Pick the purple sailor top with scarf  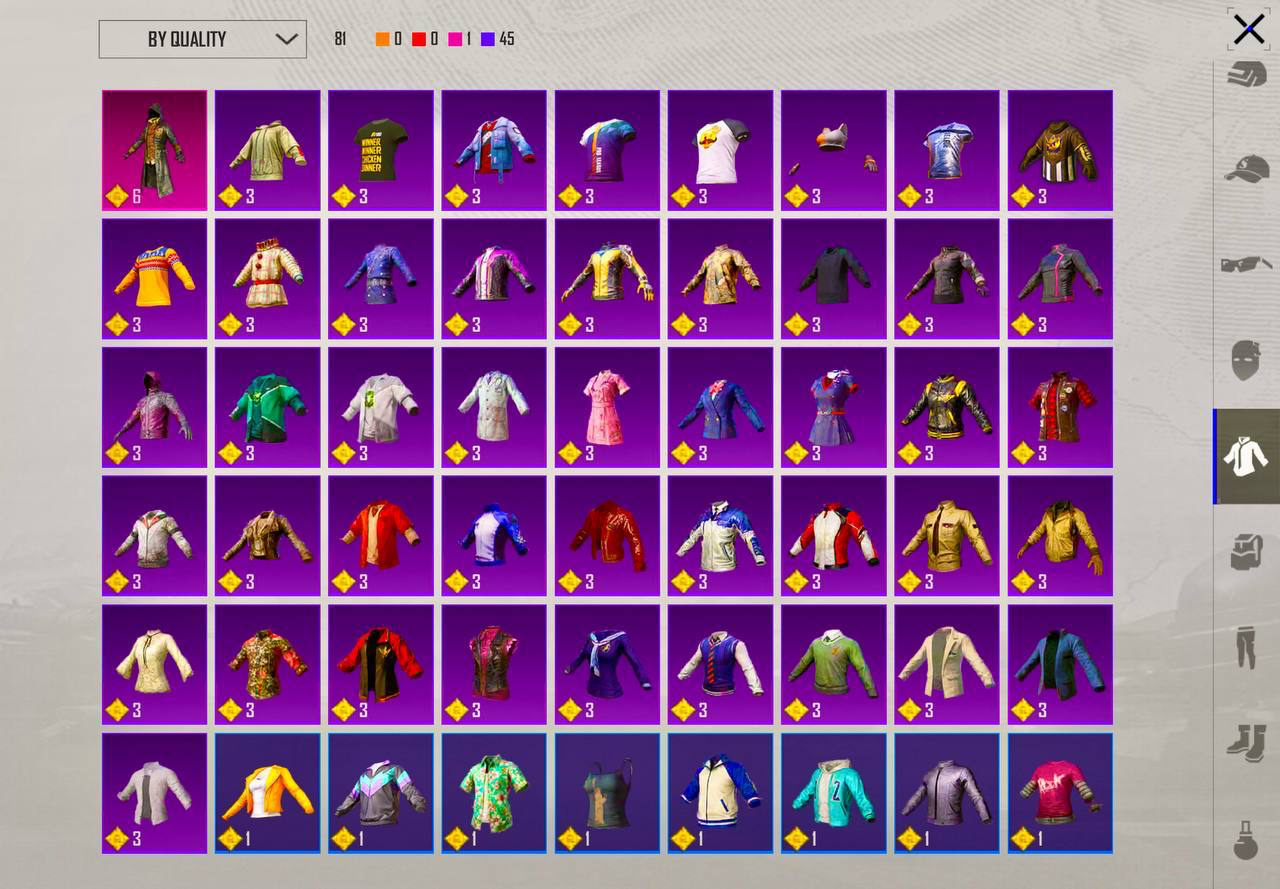[608, 664]
